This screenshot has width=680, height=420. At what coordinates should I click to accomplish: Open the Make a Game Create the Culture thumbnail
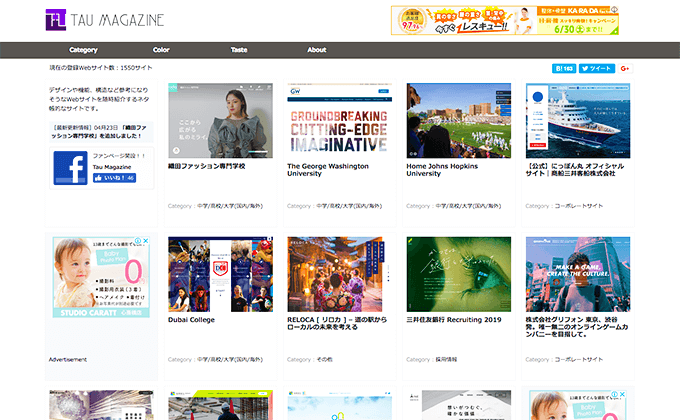pos(578,274)
